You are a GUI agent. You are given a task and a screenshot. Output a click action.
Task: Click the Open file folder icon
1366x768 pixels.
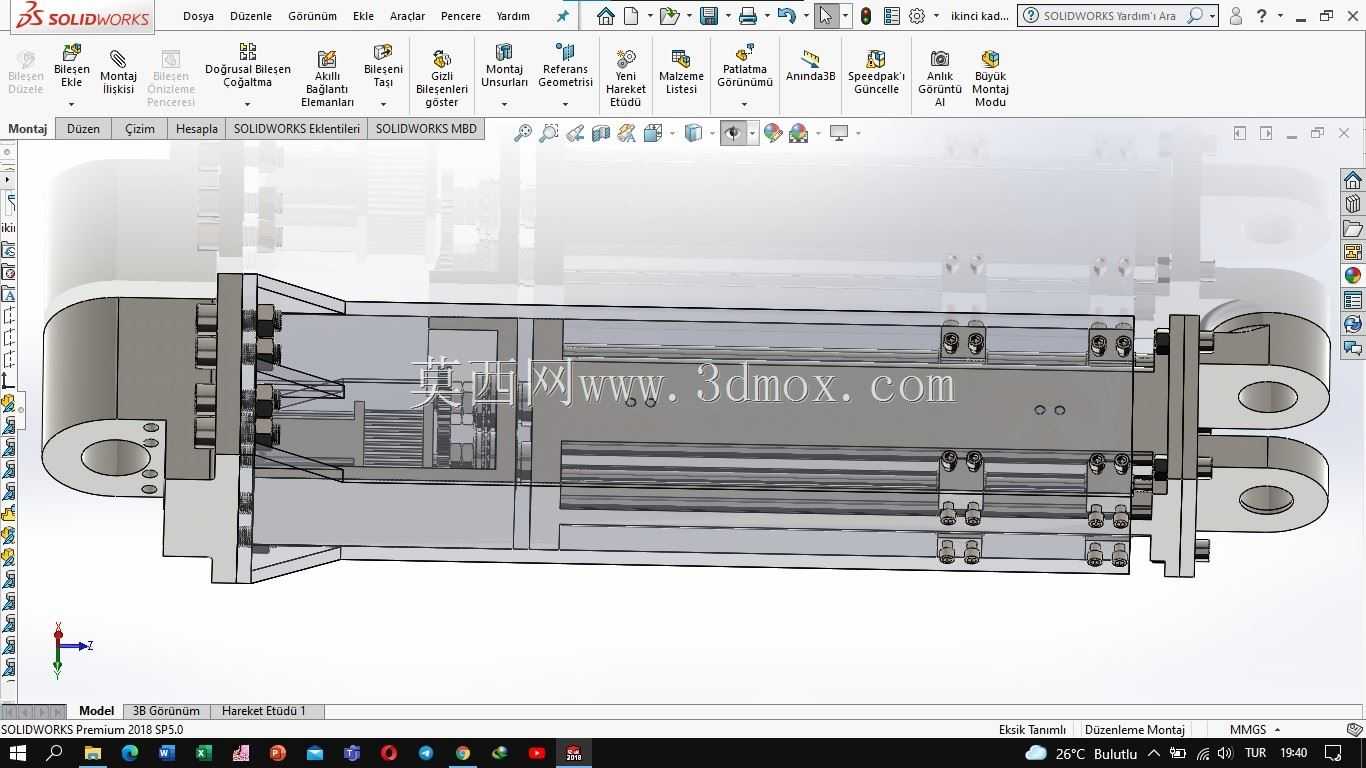(670, 16)
